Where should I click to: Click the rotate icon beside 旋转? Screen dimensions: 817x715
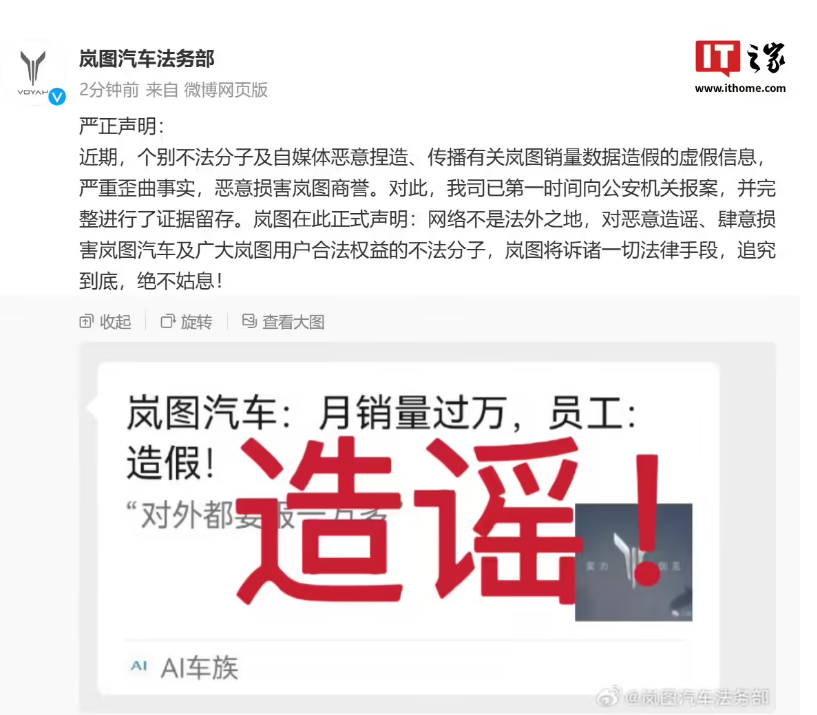coord(168,322)
